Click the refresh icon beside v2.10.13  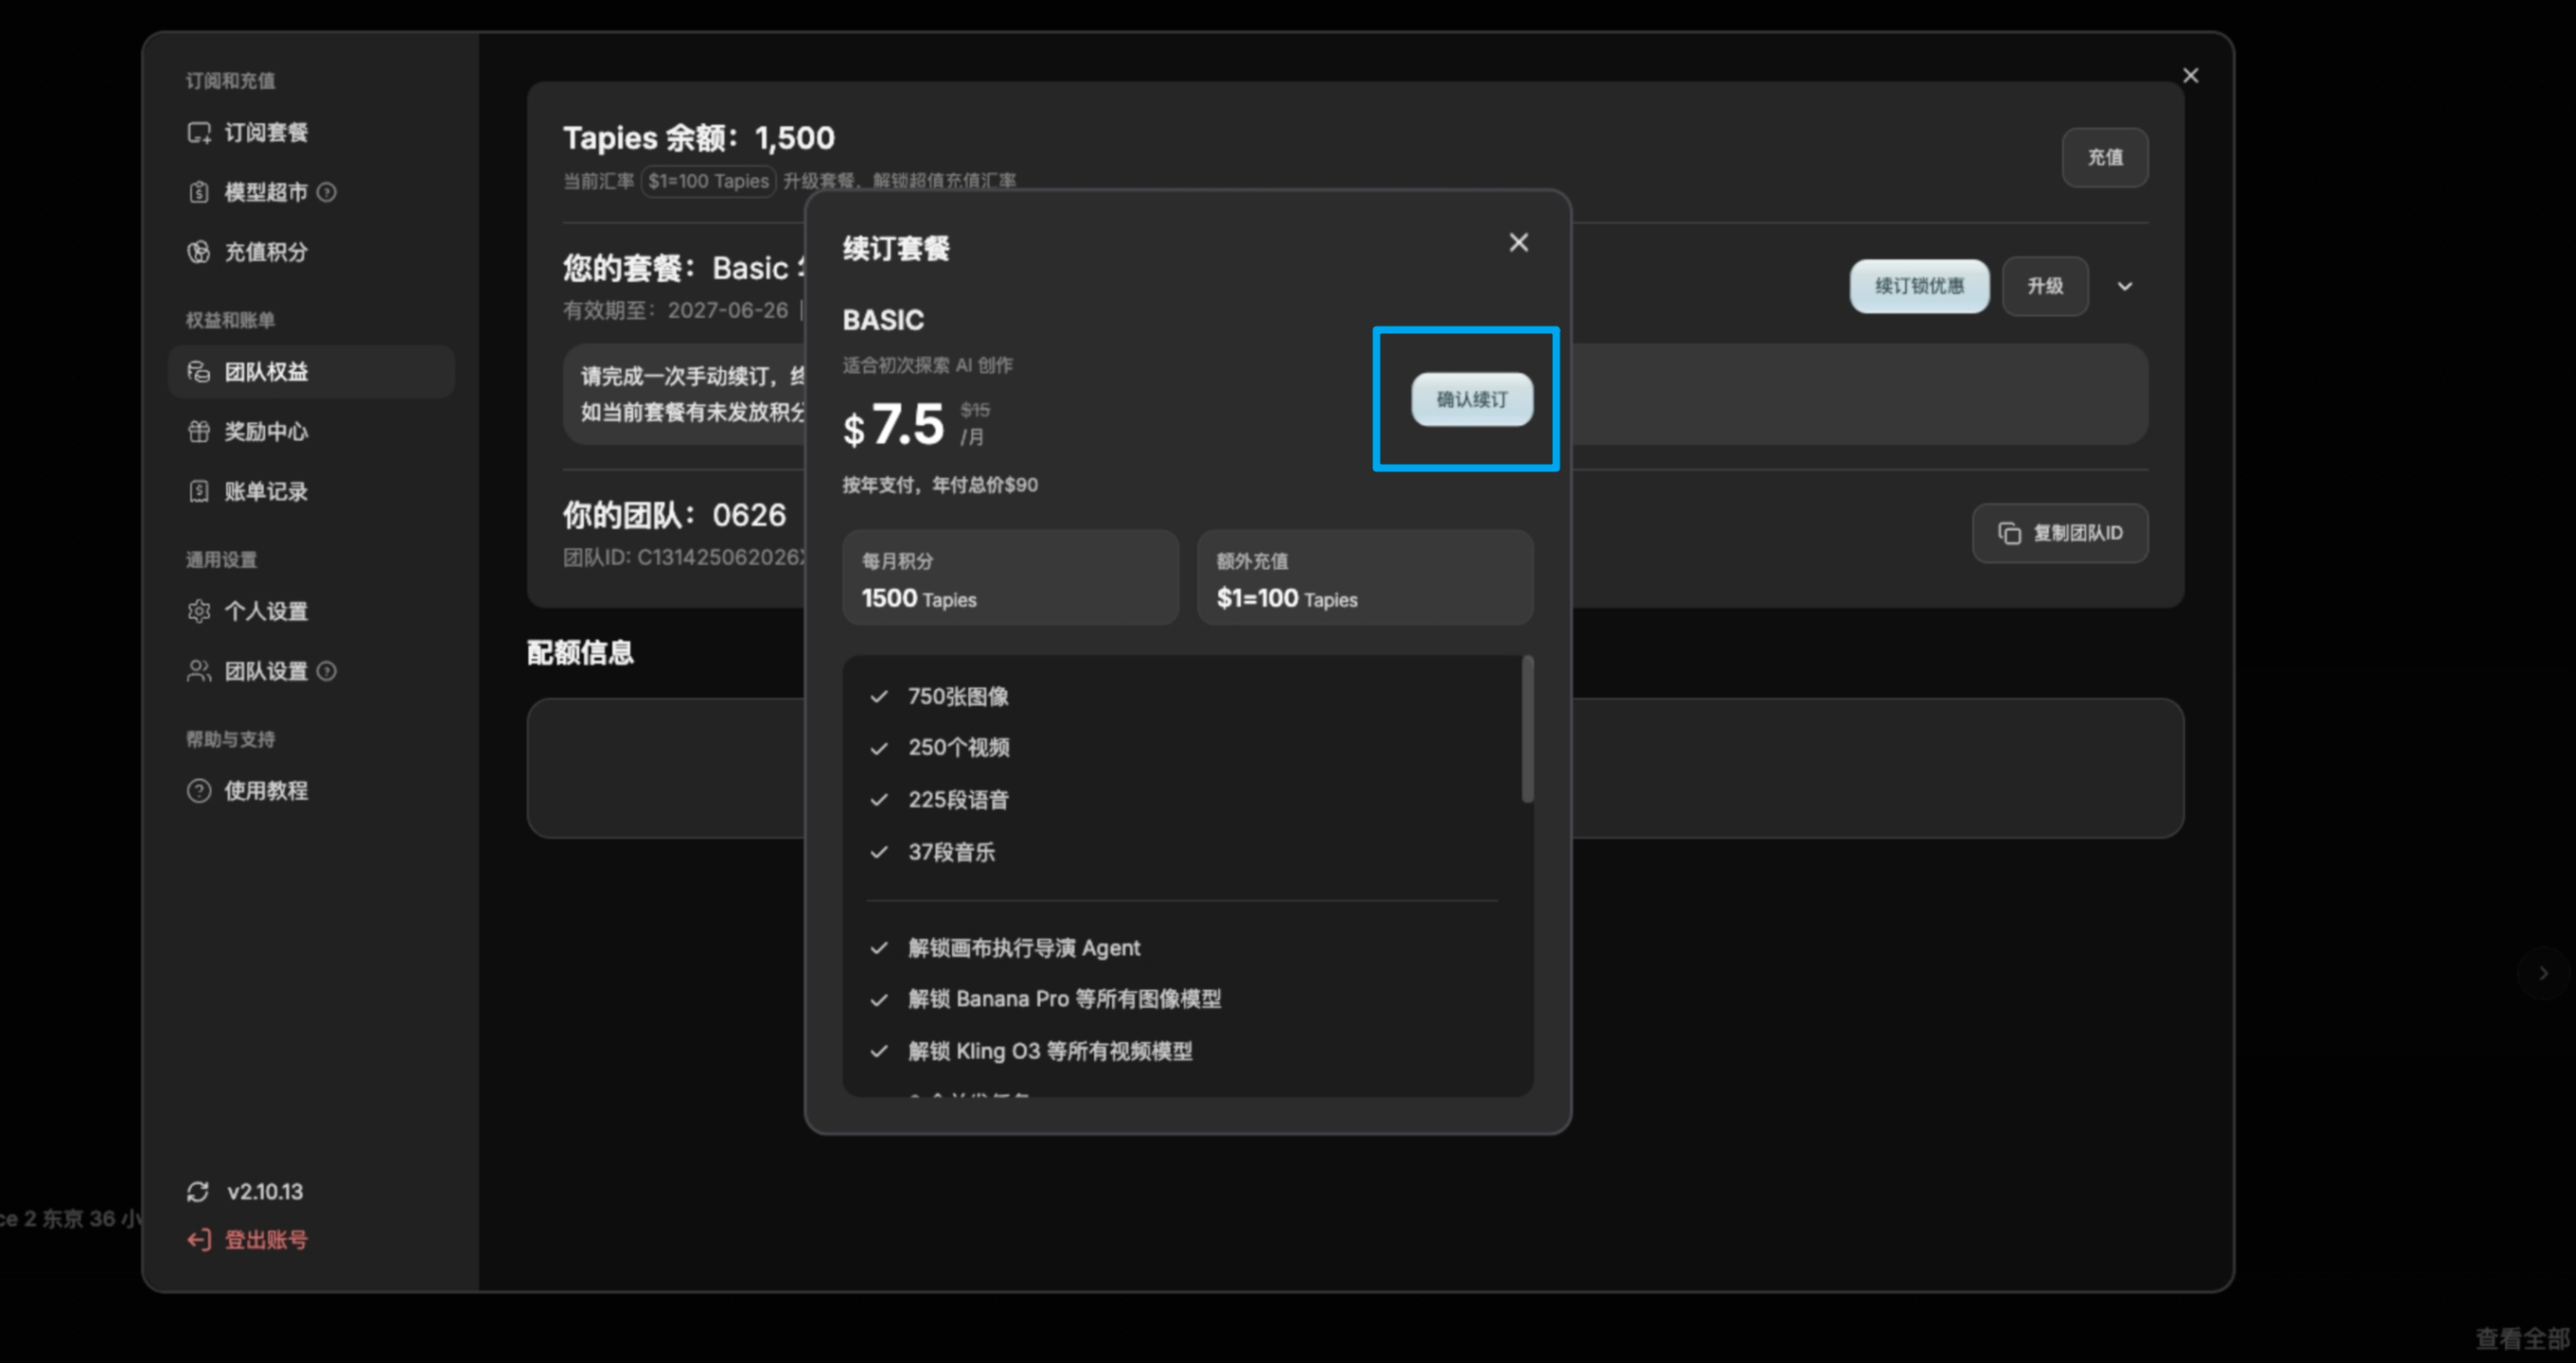pos(198,1192)
